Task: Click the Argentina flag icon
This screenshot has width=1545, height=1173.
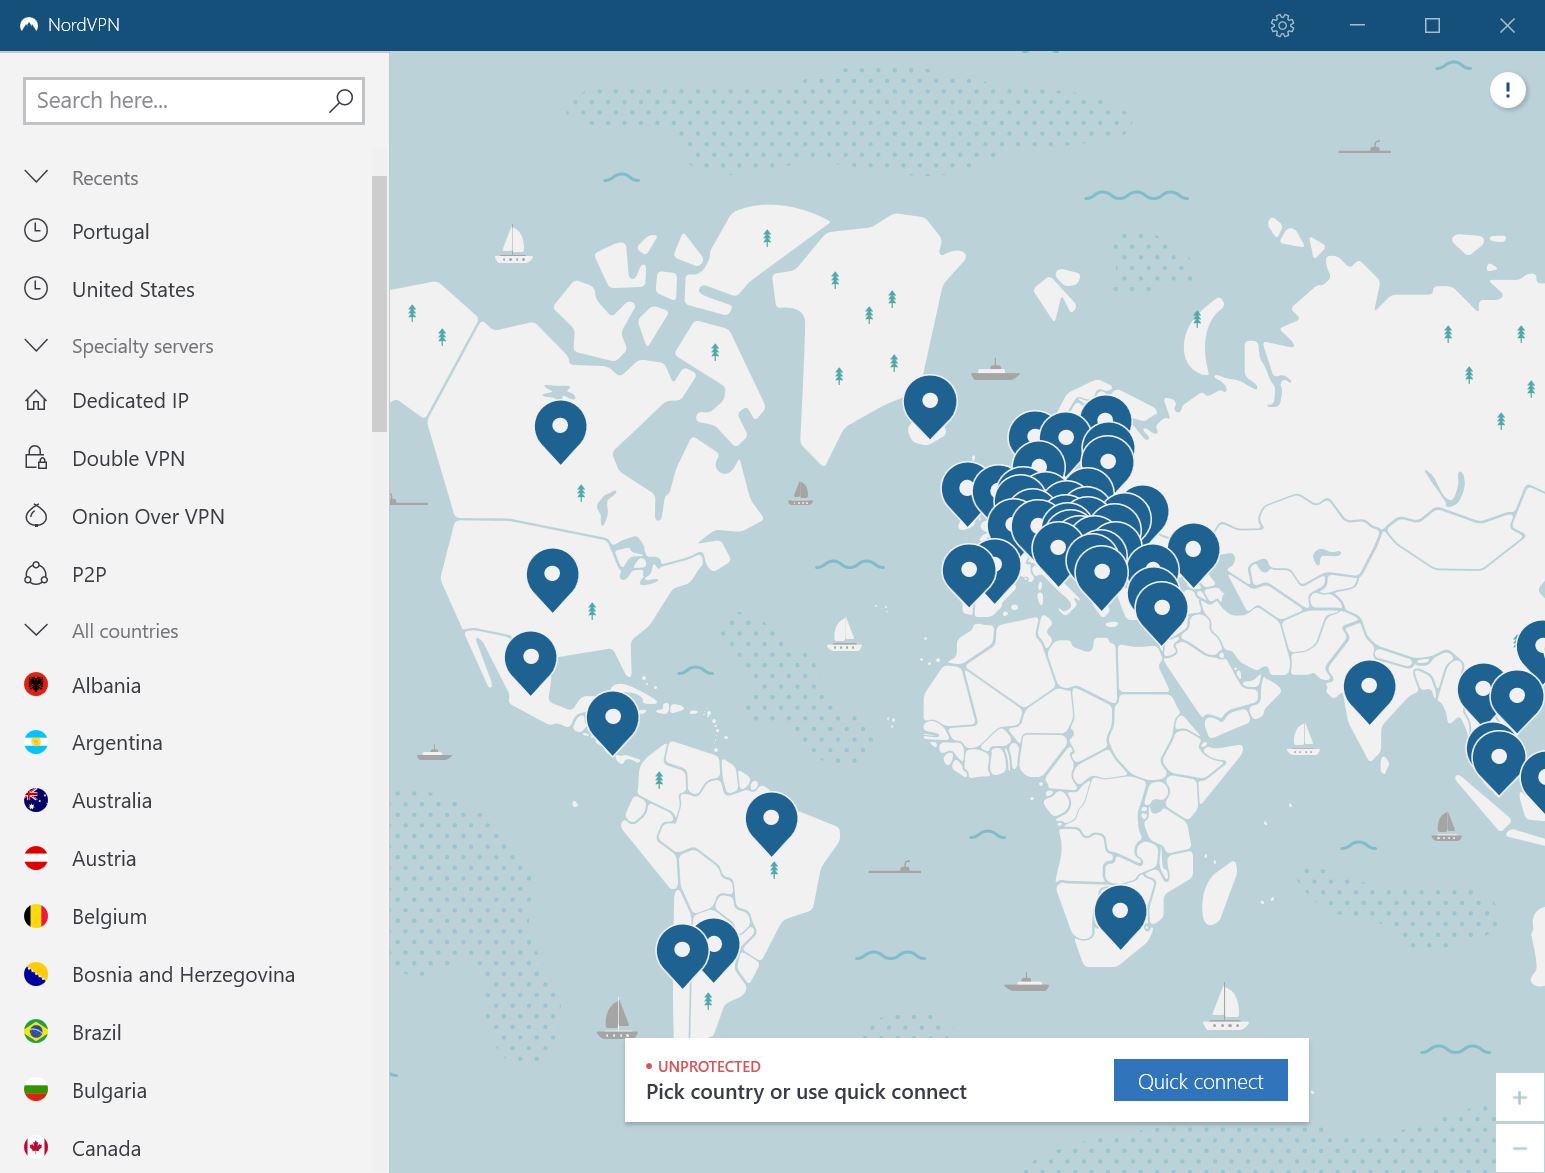Action: point(36,742)
